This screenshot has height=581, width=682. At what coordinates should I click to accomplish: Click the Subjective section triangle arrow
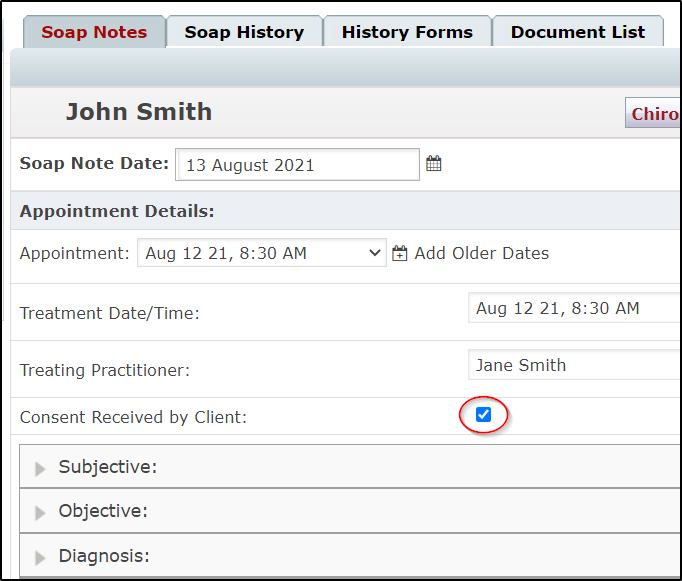40,469
